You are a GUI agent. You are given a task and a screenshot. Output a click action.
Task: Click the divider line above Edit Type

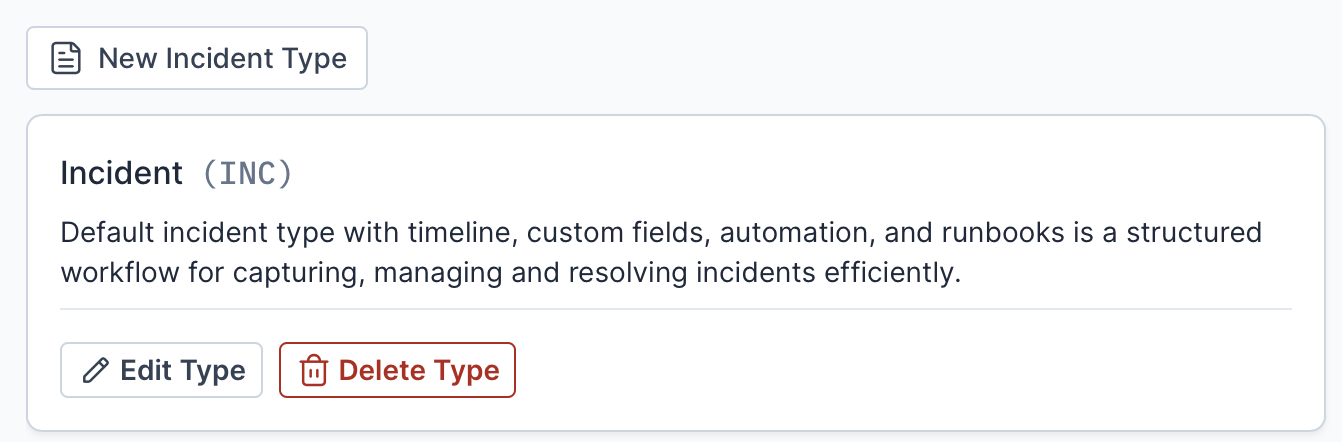coord(676,309)
